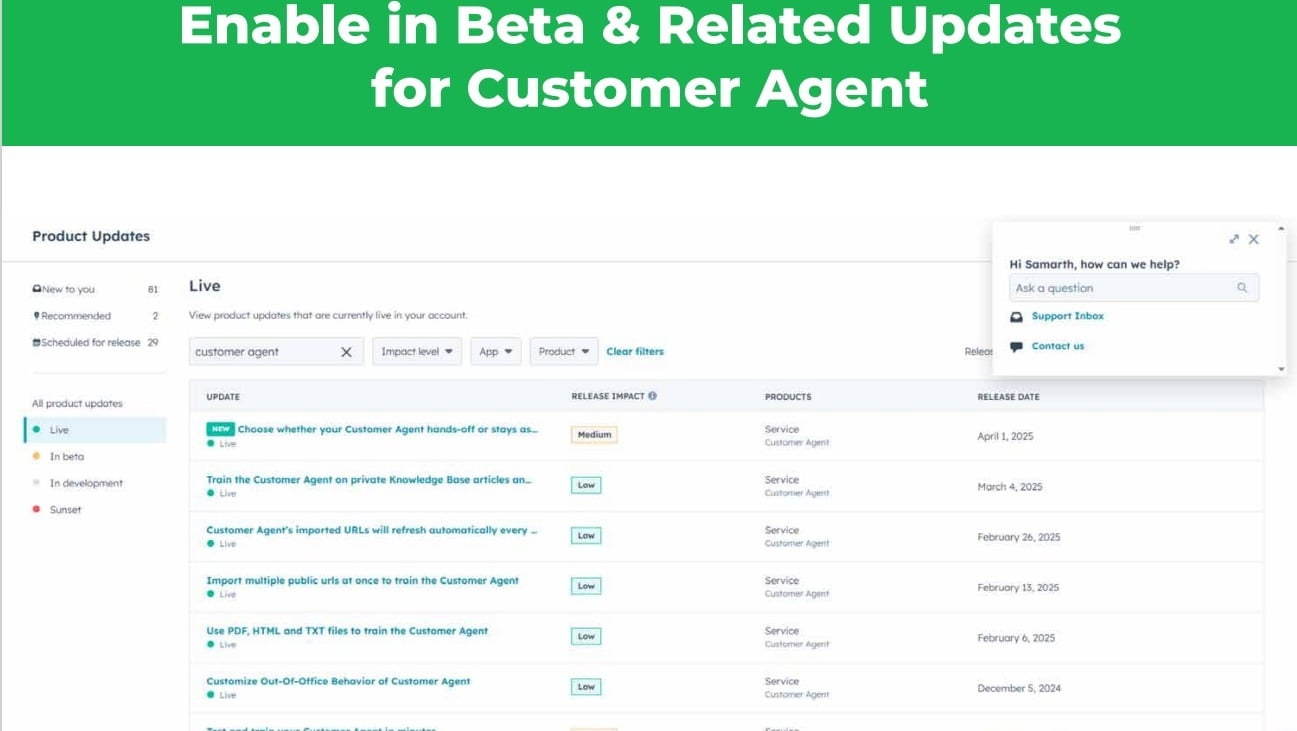Click the scroll-up arrow in help widget
1297x731 pixels.
1282,229
